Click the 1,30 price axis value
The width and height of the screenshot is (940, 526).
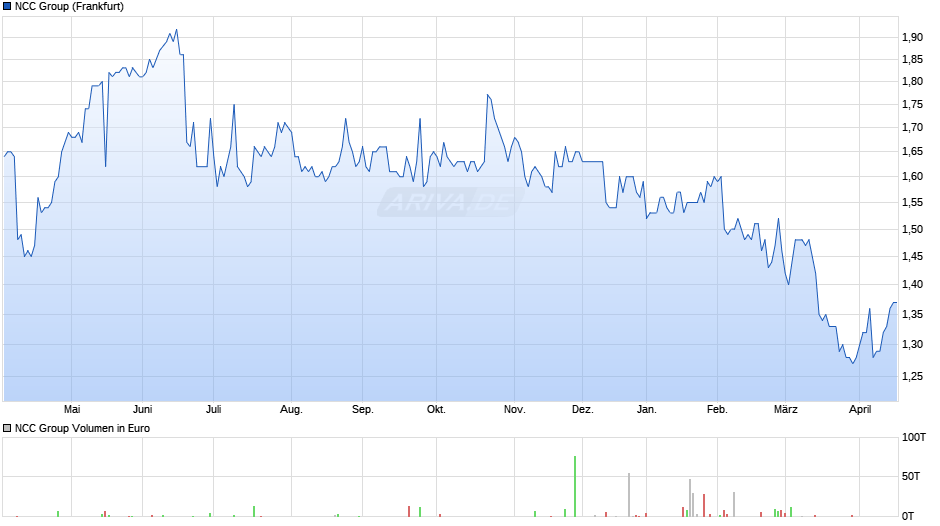click(x=912, y=345)
